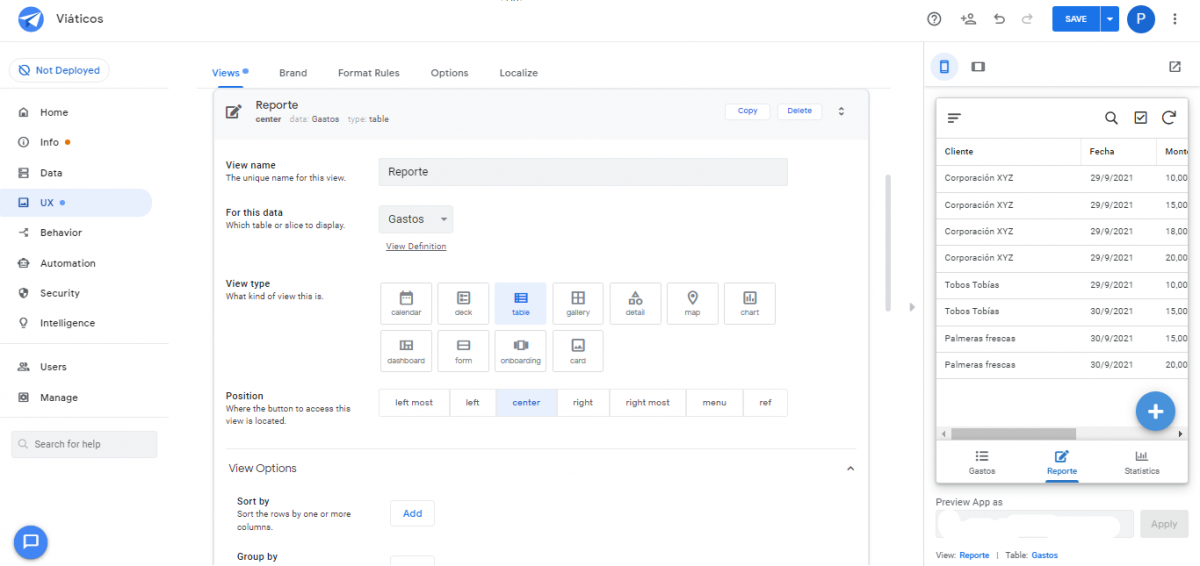This screenshot has width=1200, height=566.
Task: Open the View Definition link
Action: click(x=416, y=246)
